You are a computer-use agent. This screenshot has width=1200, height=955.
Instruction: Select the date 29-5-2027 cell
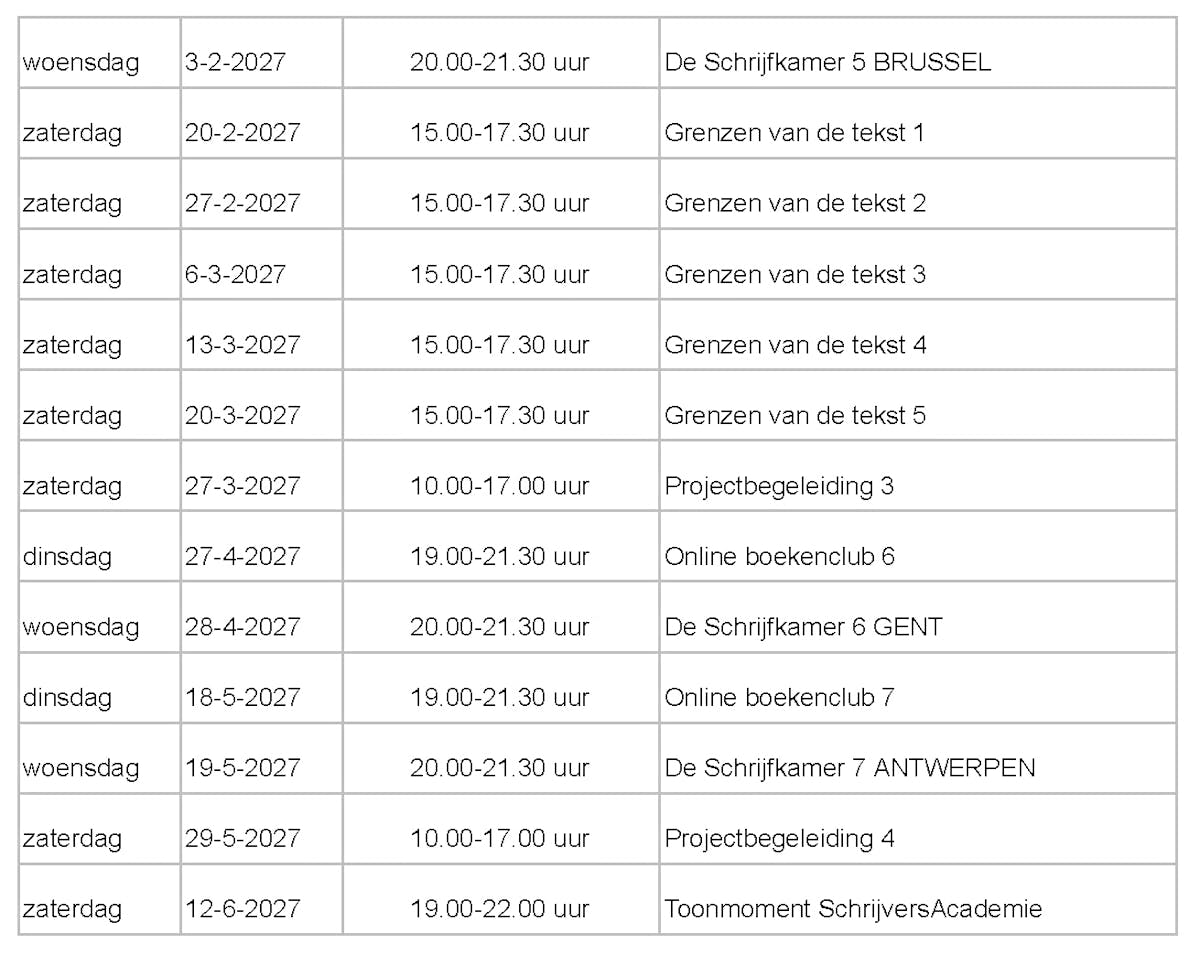coord(242,838)
